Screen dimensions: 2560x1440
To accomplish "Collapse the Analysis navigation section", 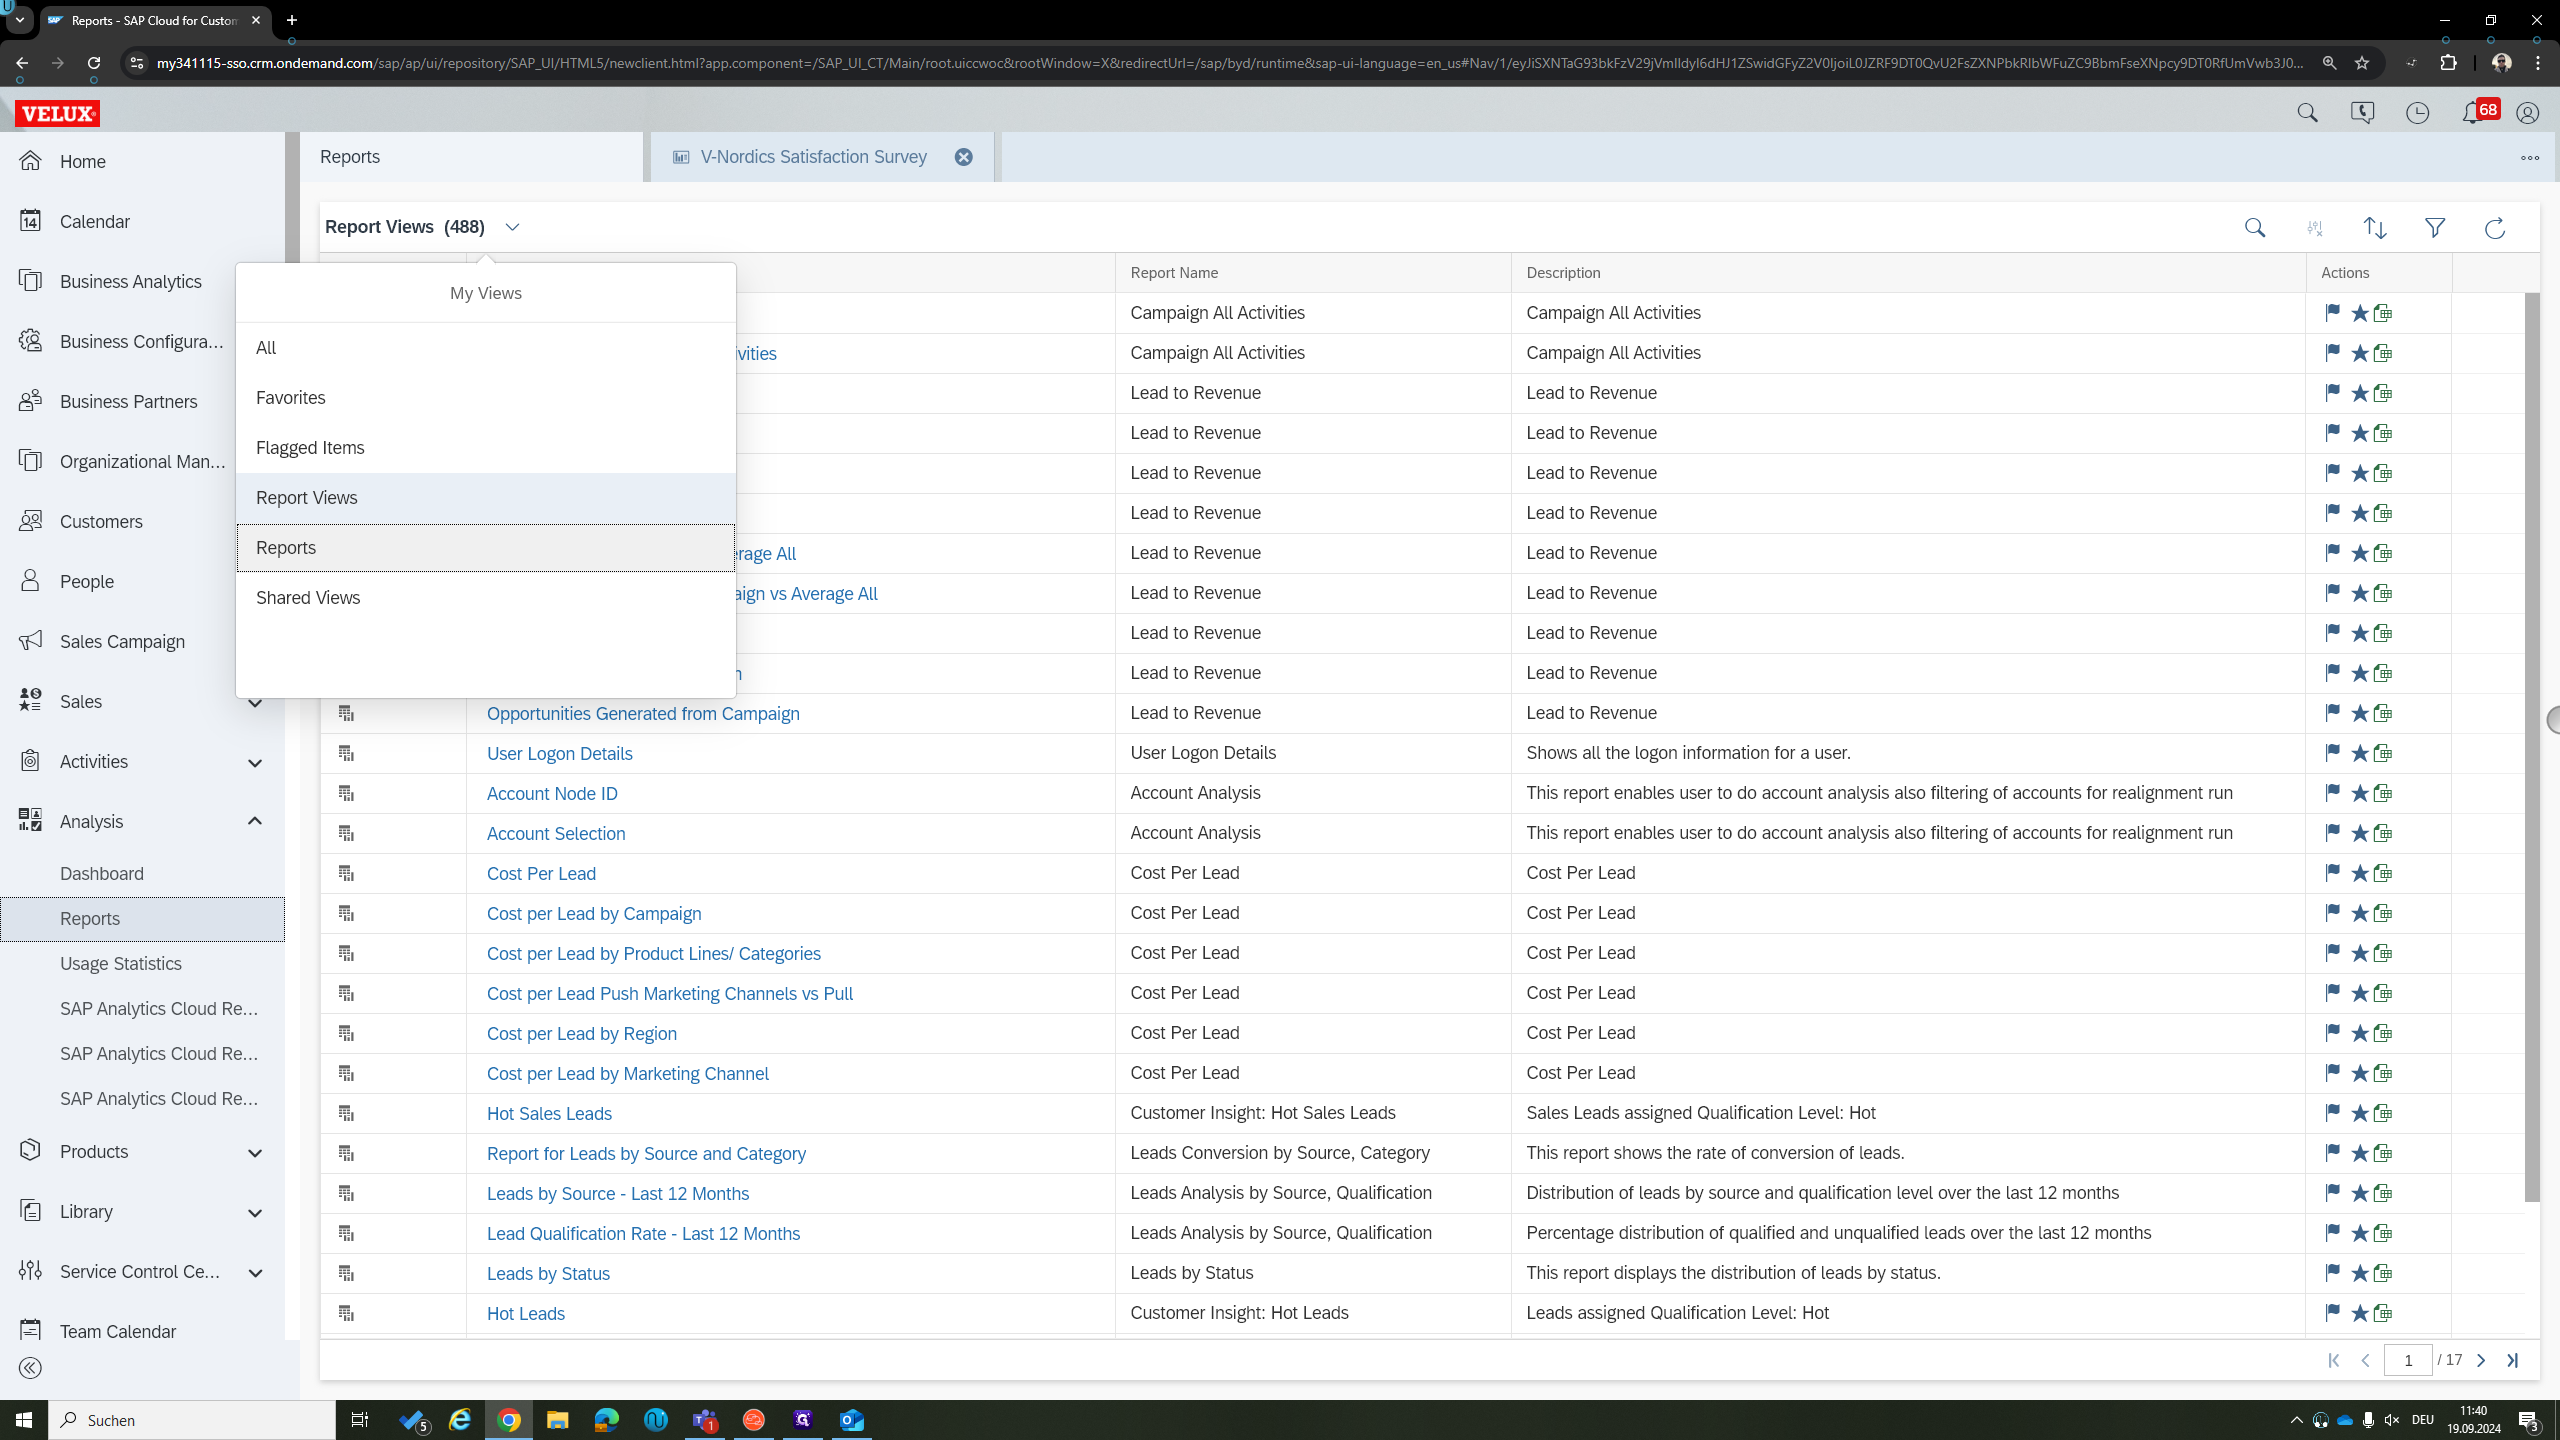I will tap(255, 821).
